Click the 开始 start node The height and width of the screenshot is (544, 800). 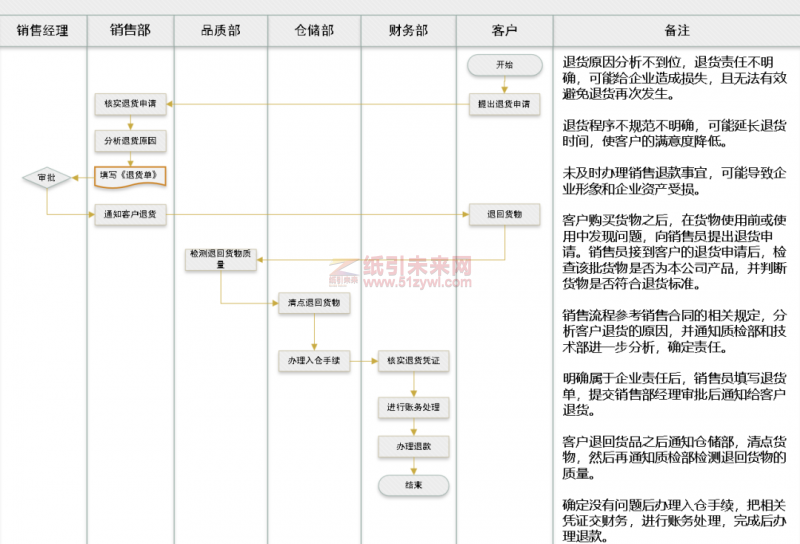coord(505,65)
